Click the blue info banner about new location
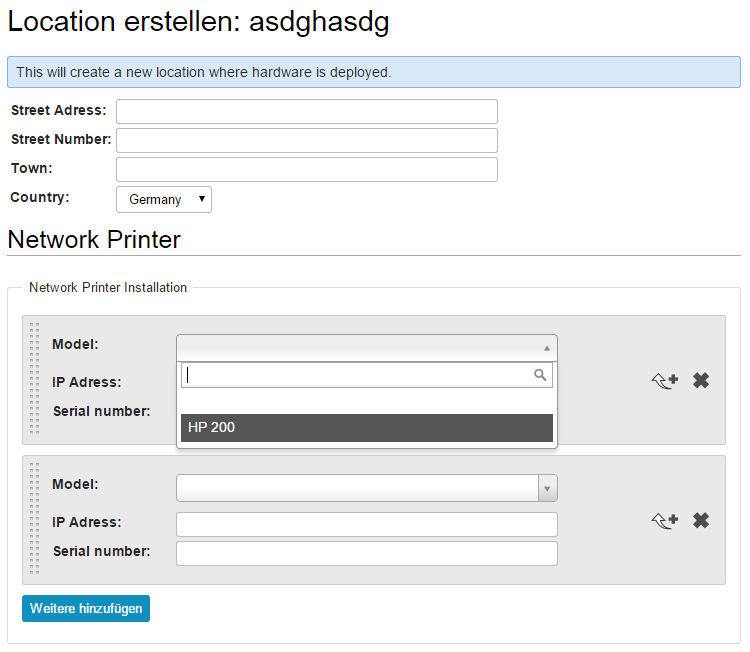The height and width of the screenshot is (652, 750). click(374, 72)
